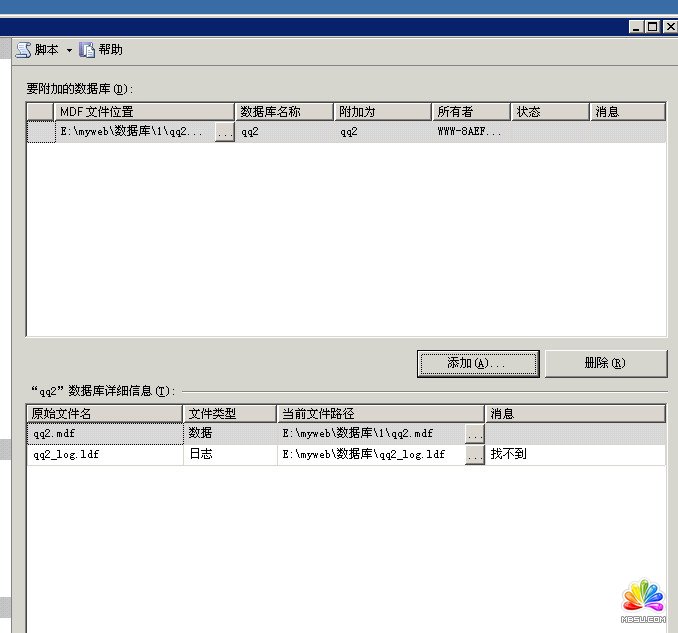Click 数据库名称 column header

[x=284, y=112]
